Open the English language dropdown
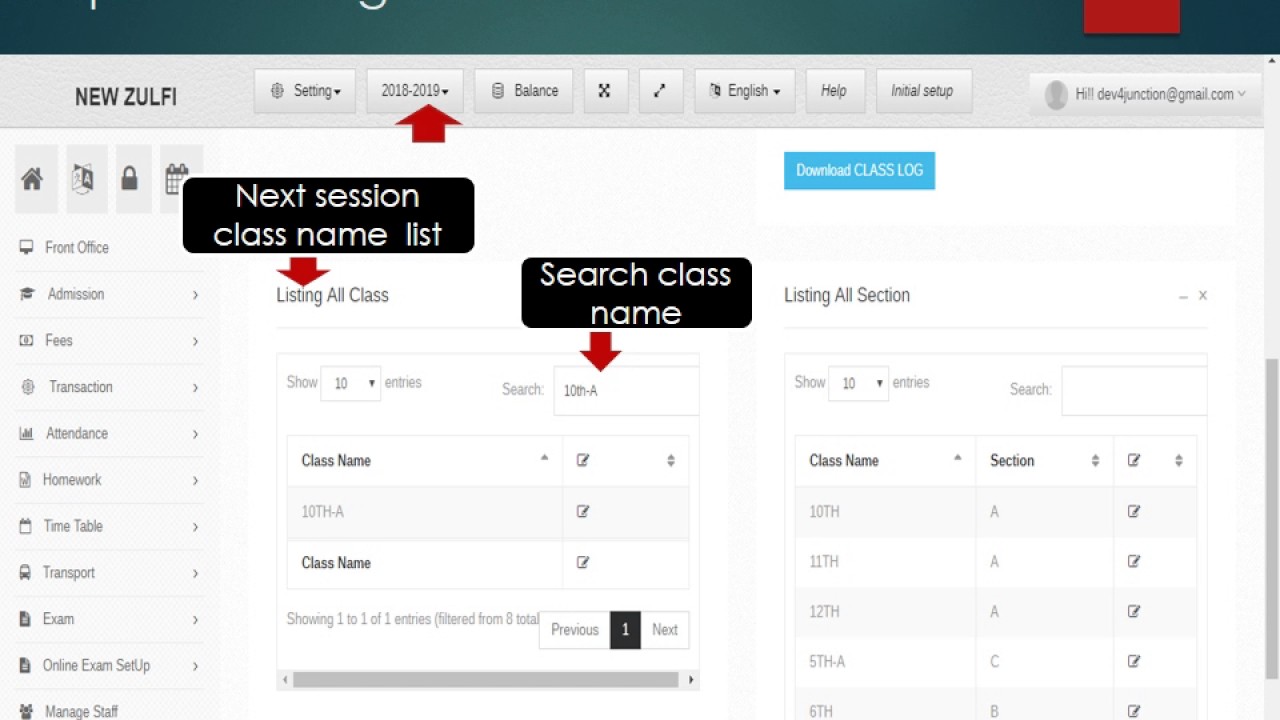Image resolution: width=1280 pixels, height=720 pixels. (745, 91)
